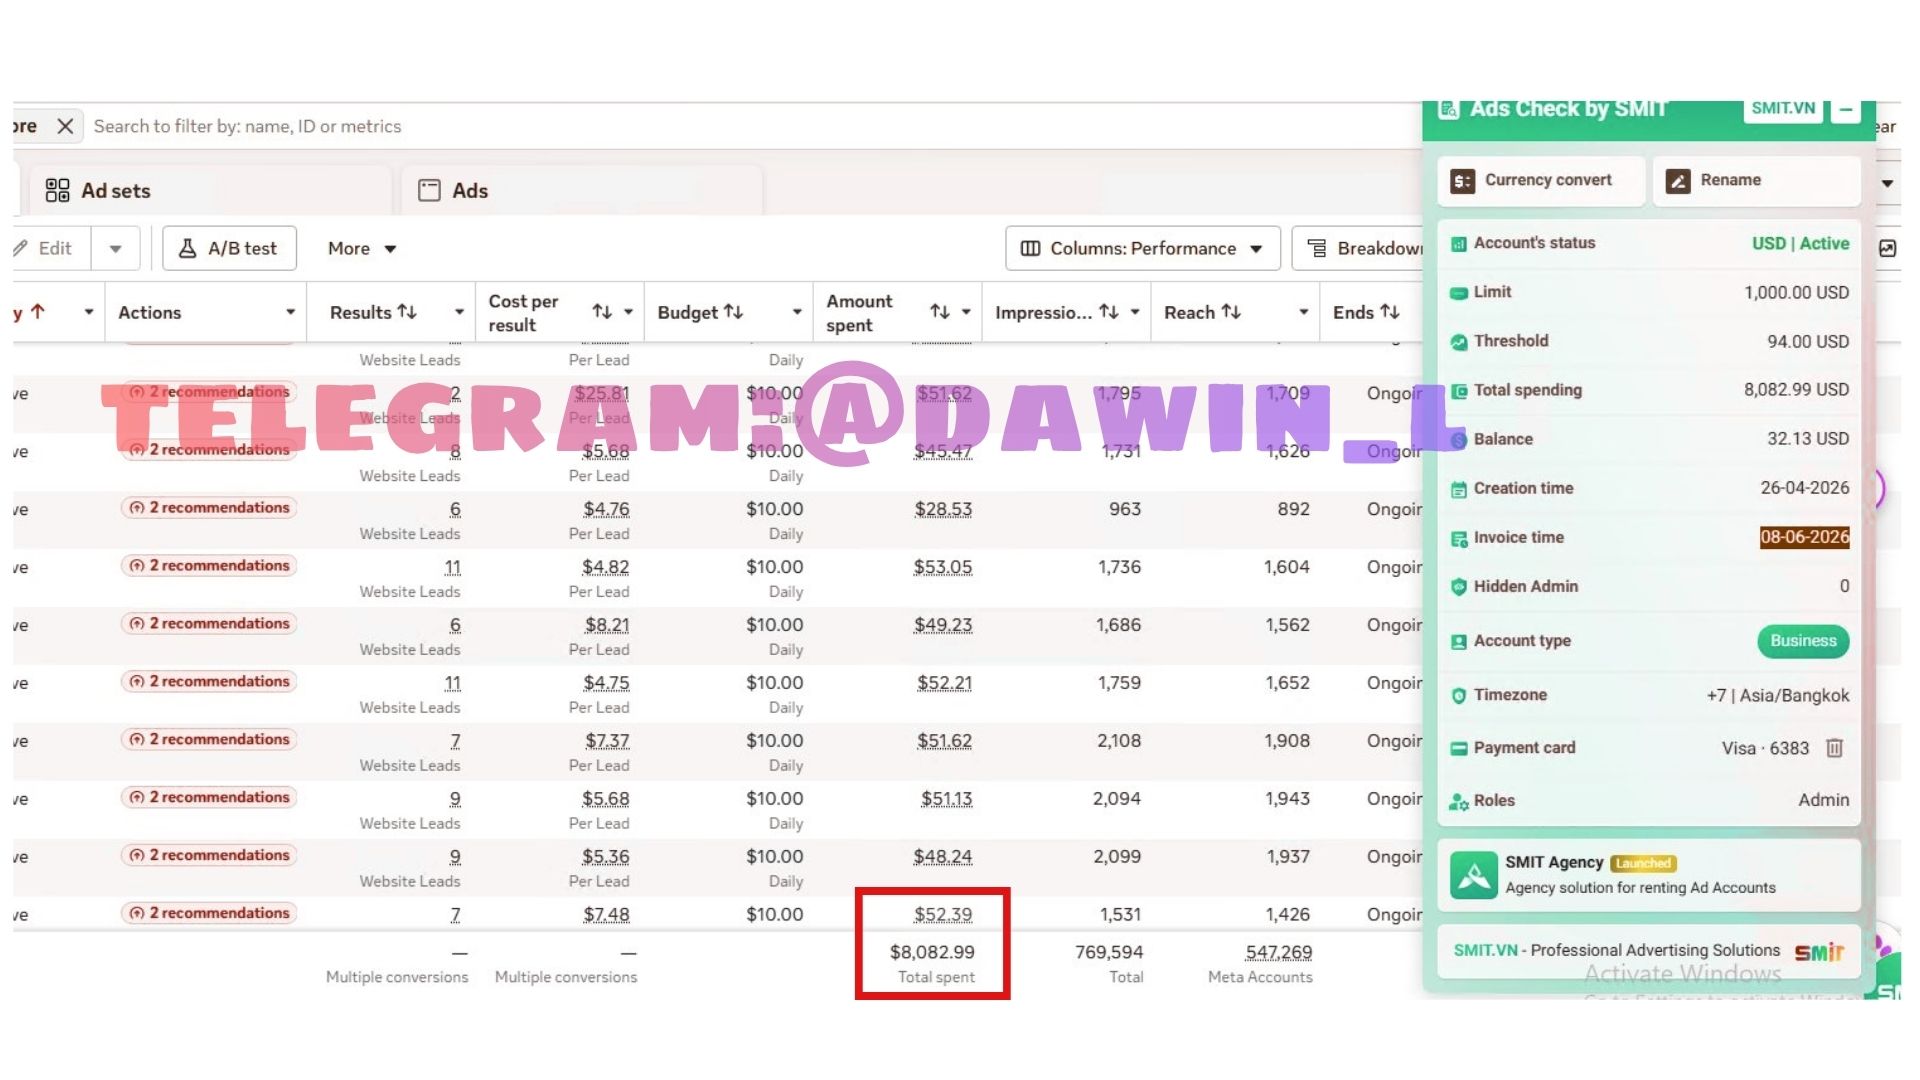Screen dimensions: 1920x1080
Task: Click the $4.76 cost per lead value
Action: [606, 509]
